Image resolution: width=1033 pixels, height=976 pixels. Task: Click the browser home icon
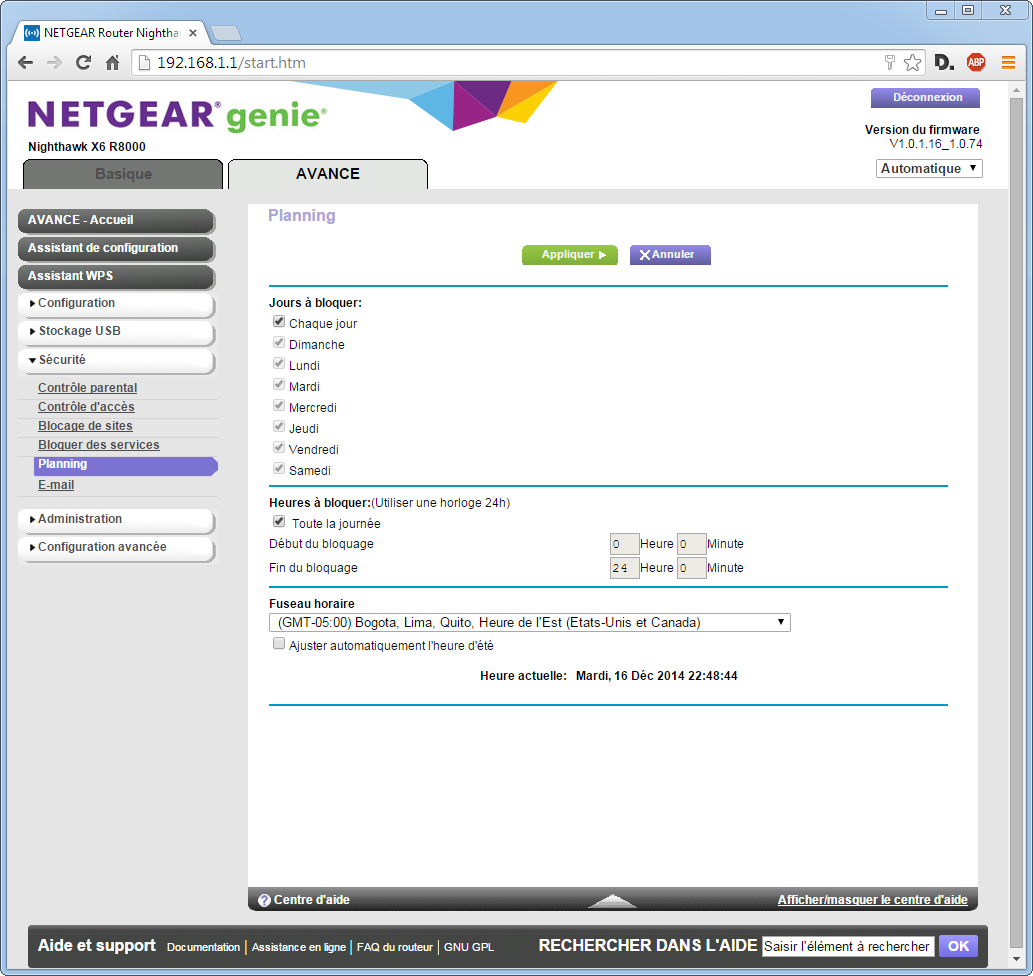113,63
